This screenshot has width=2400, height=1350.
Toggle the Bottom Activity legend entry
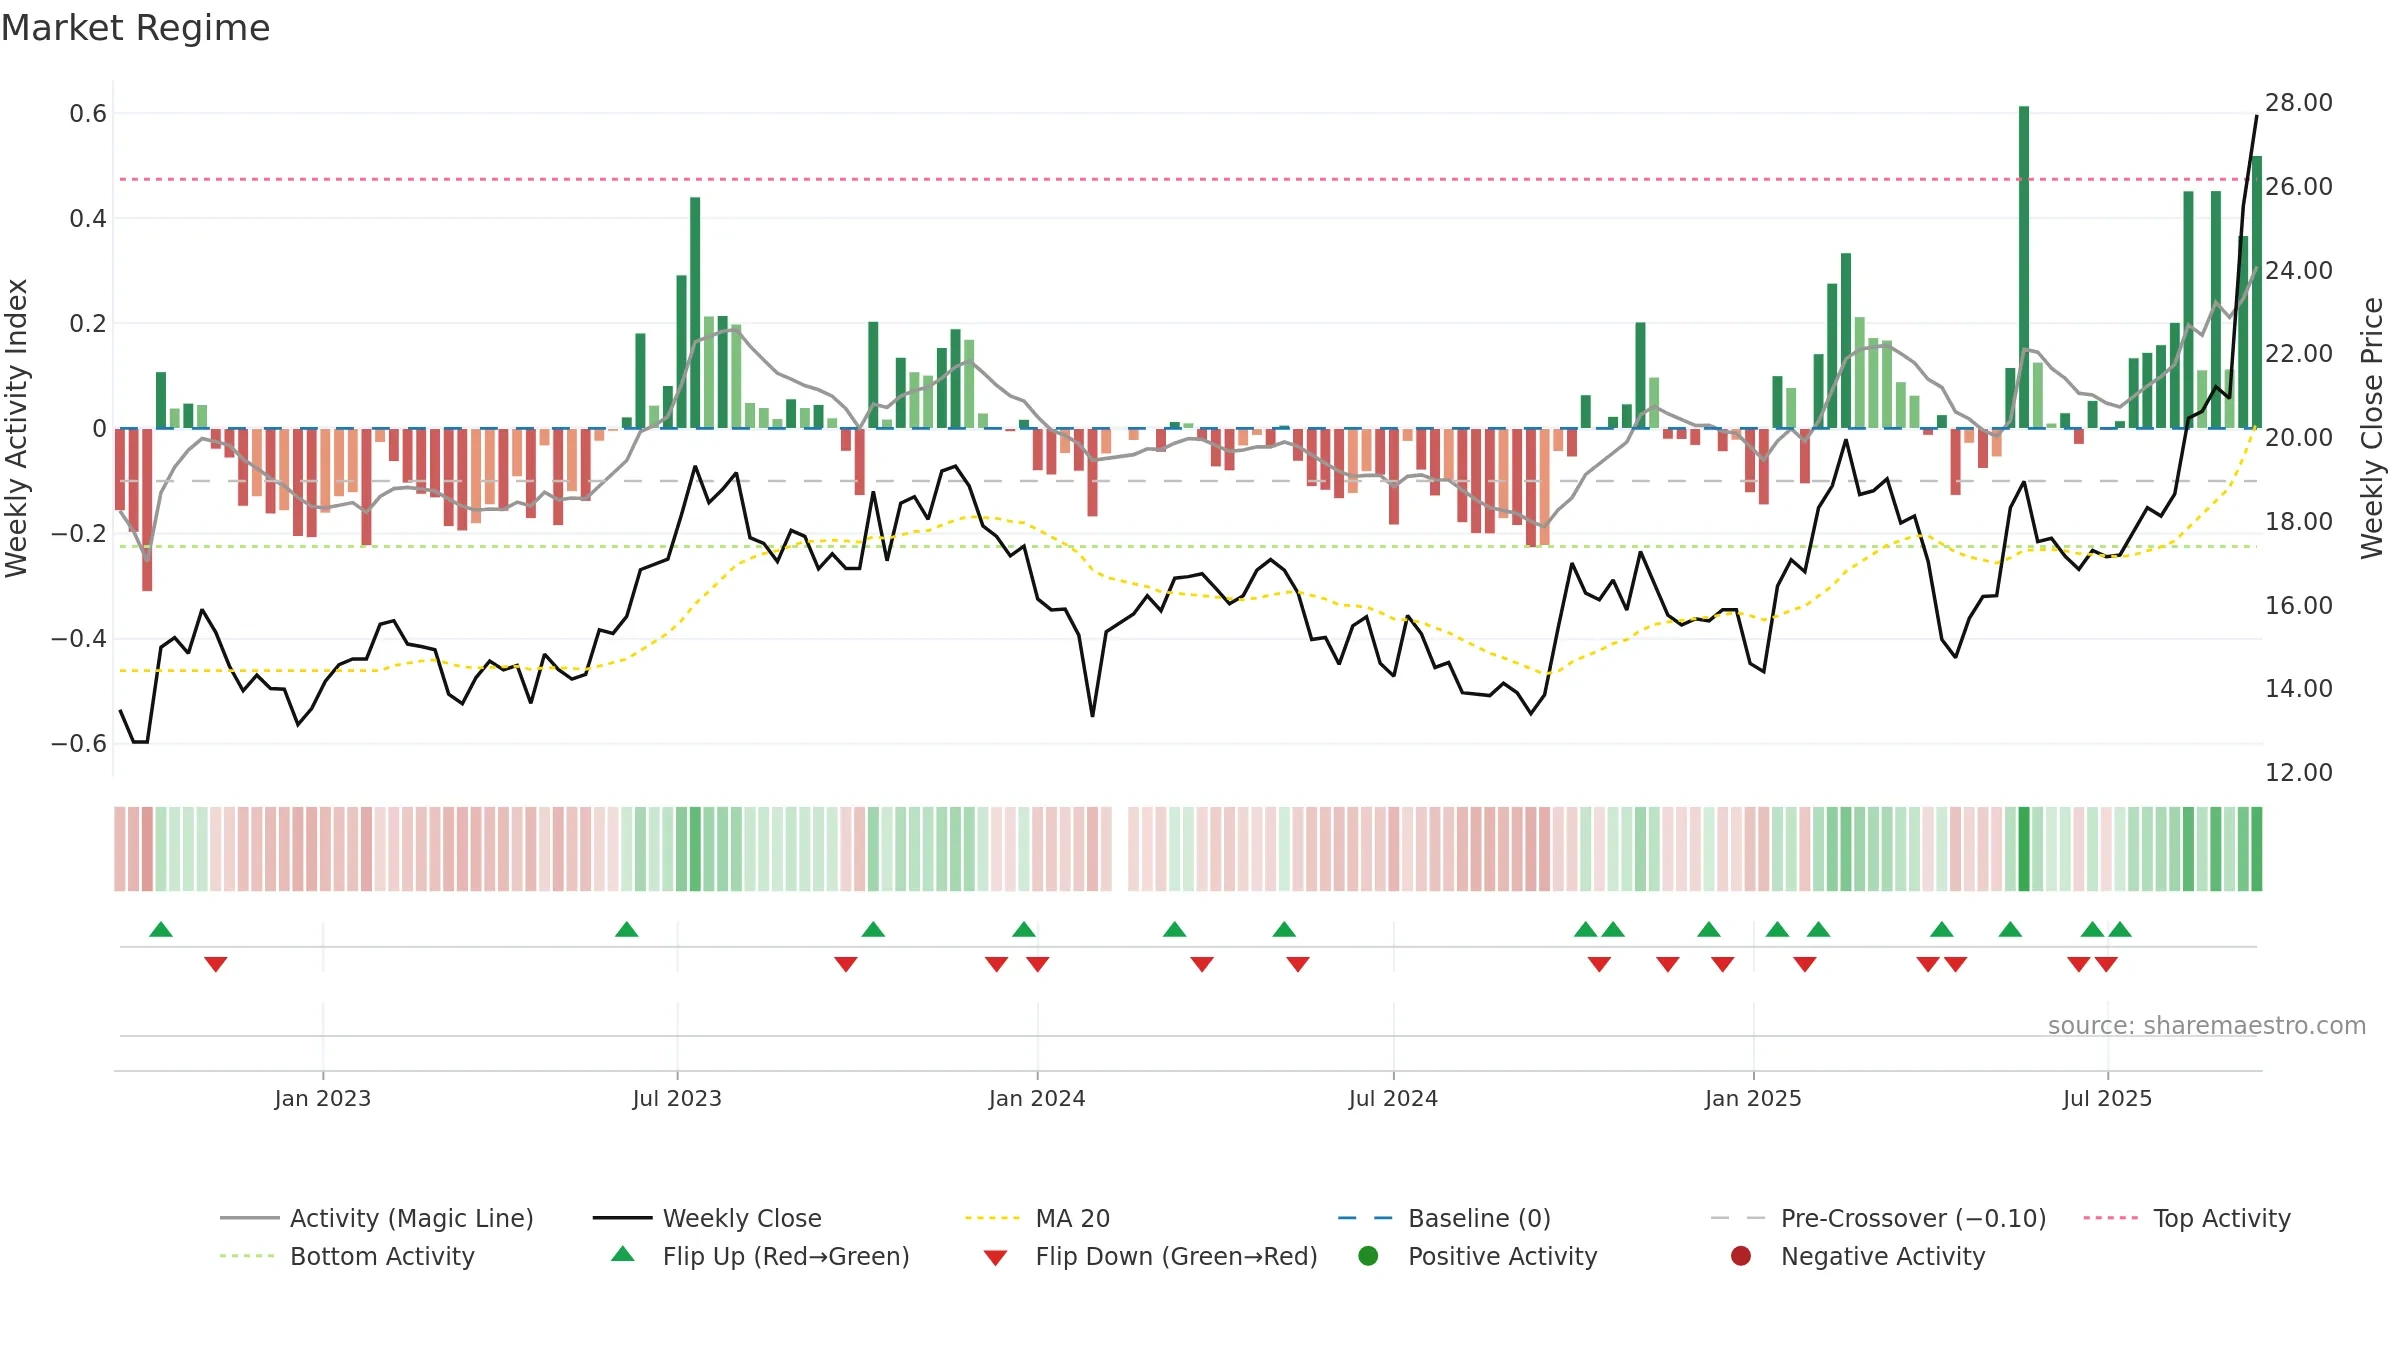coord(347,1256)
